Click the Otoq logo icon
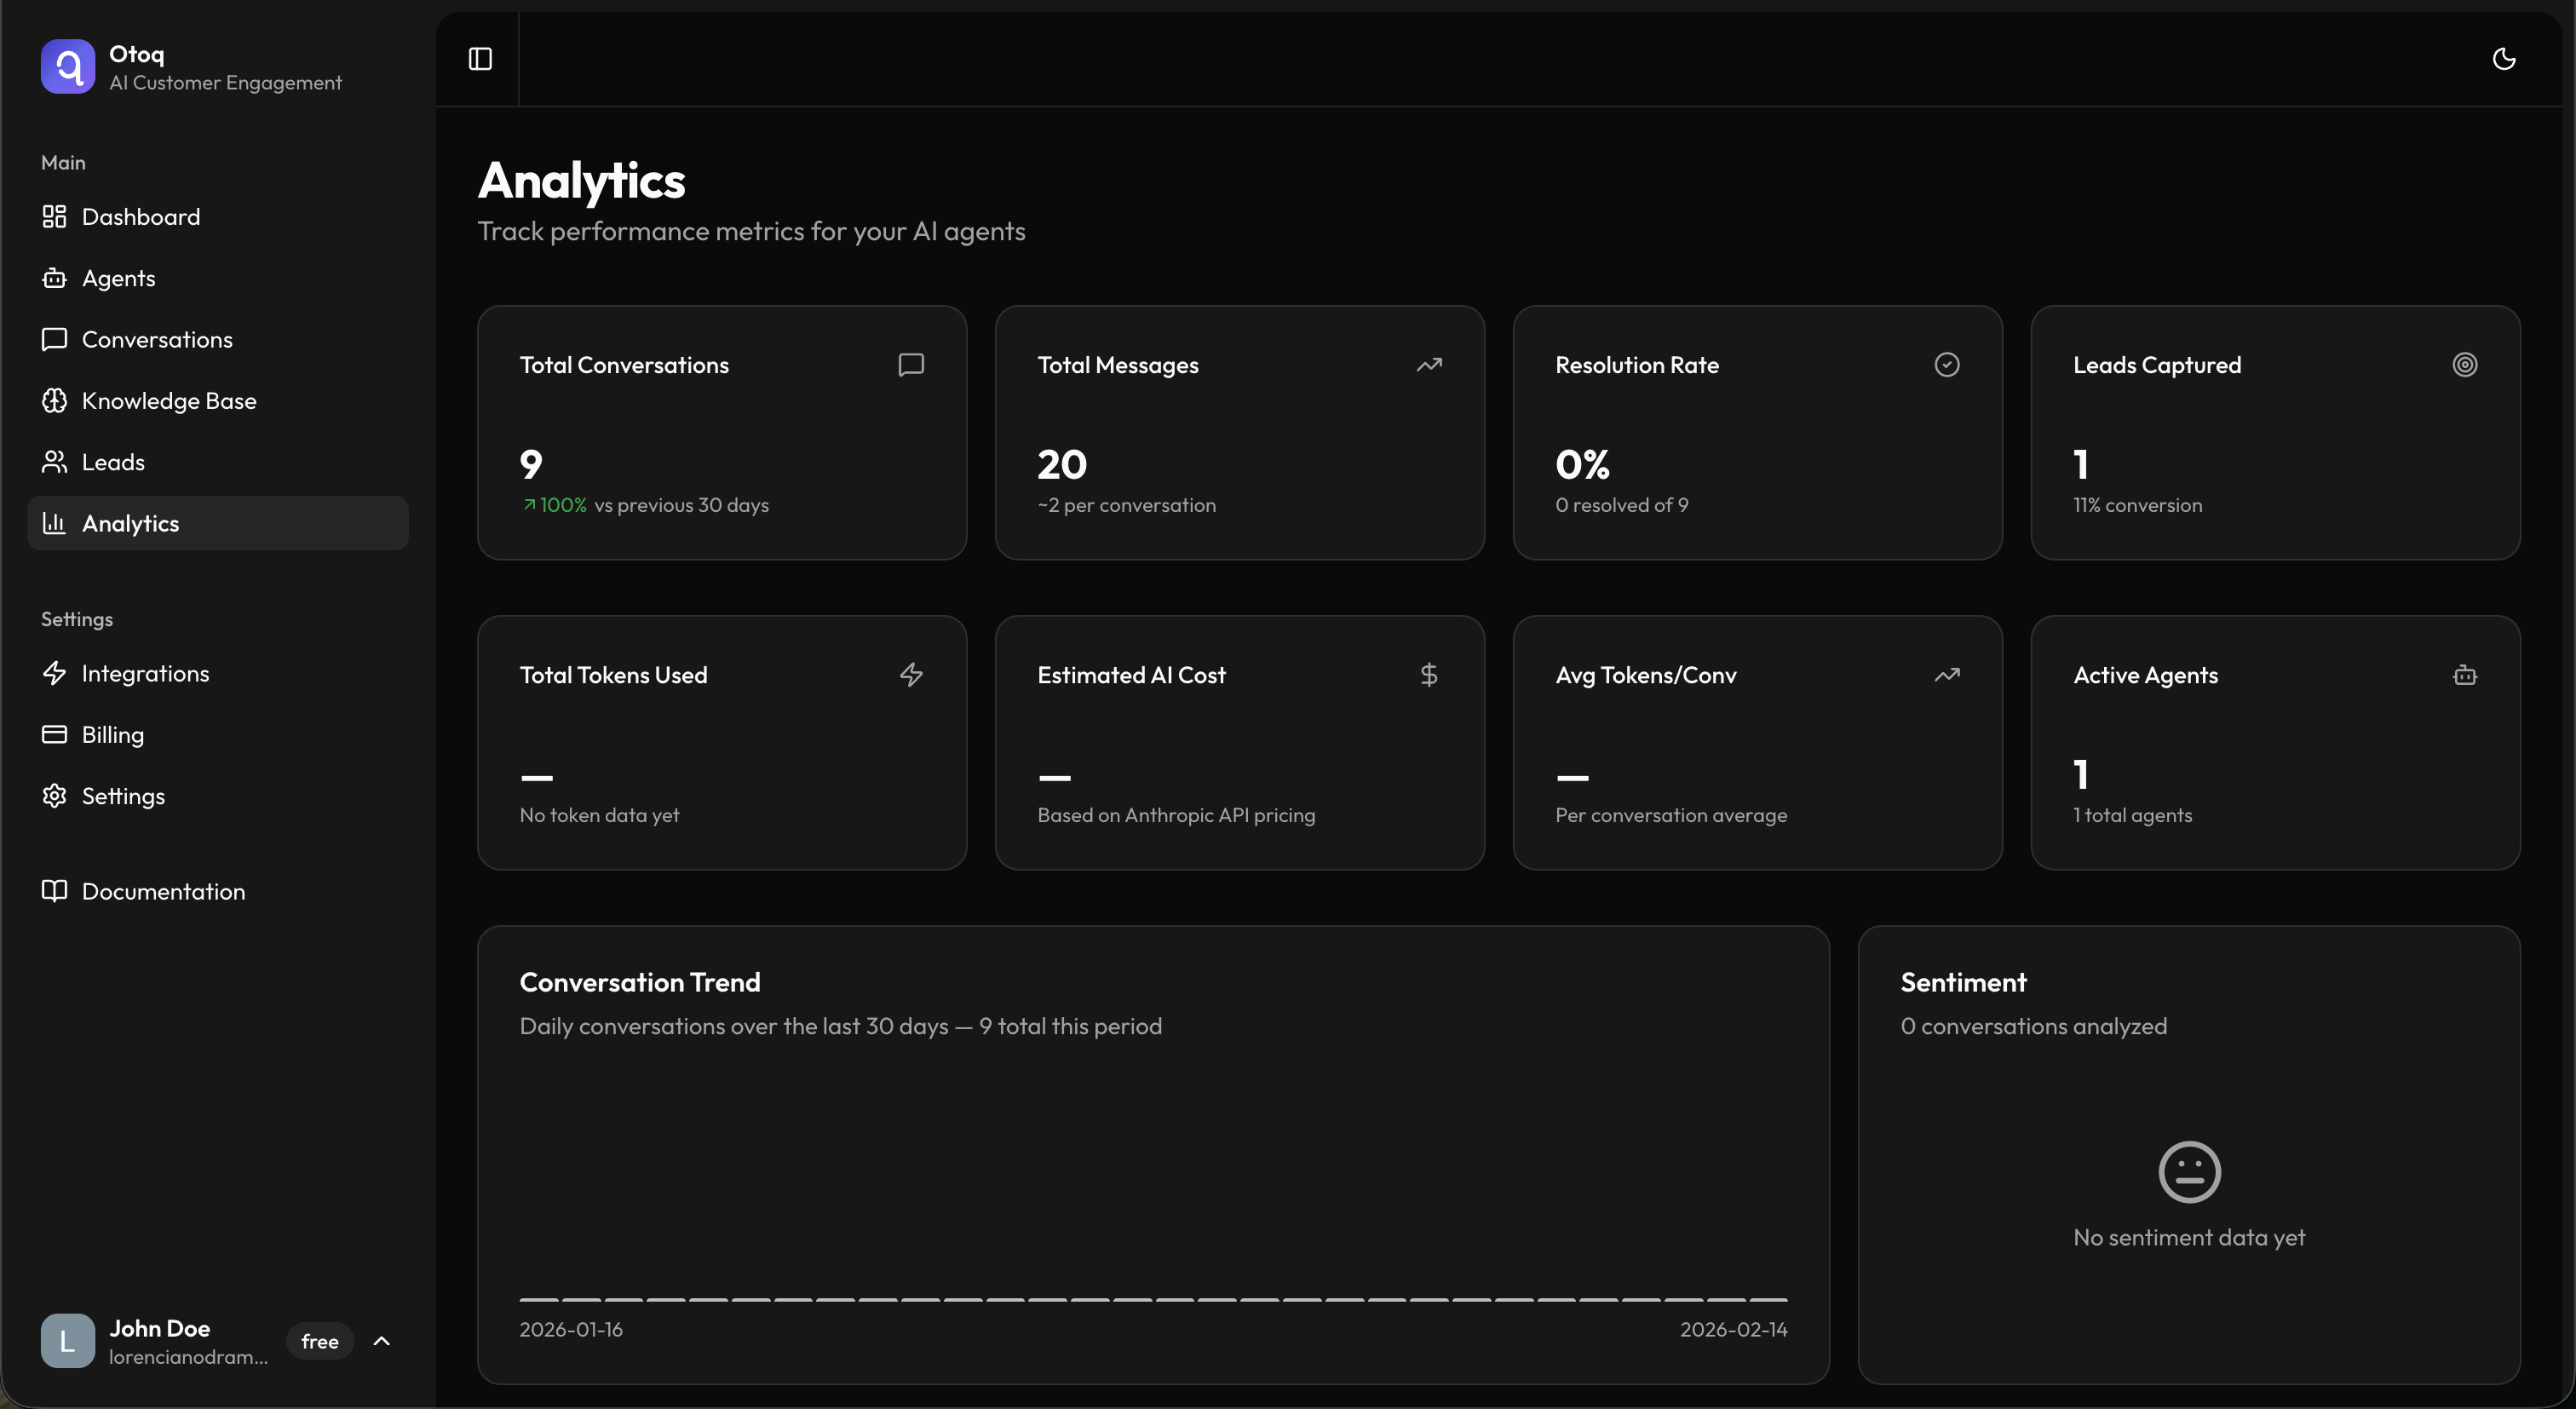Viewport: 2576px width, 1409px height. click(x=68, y=67)
